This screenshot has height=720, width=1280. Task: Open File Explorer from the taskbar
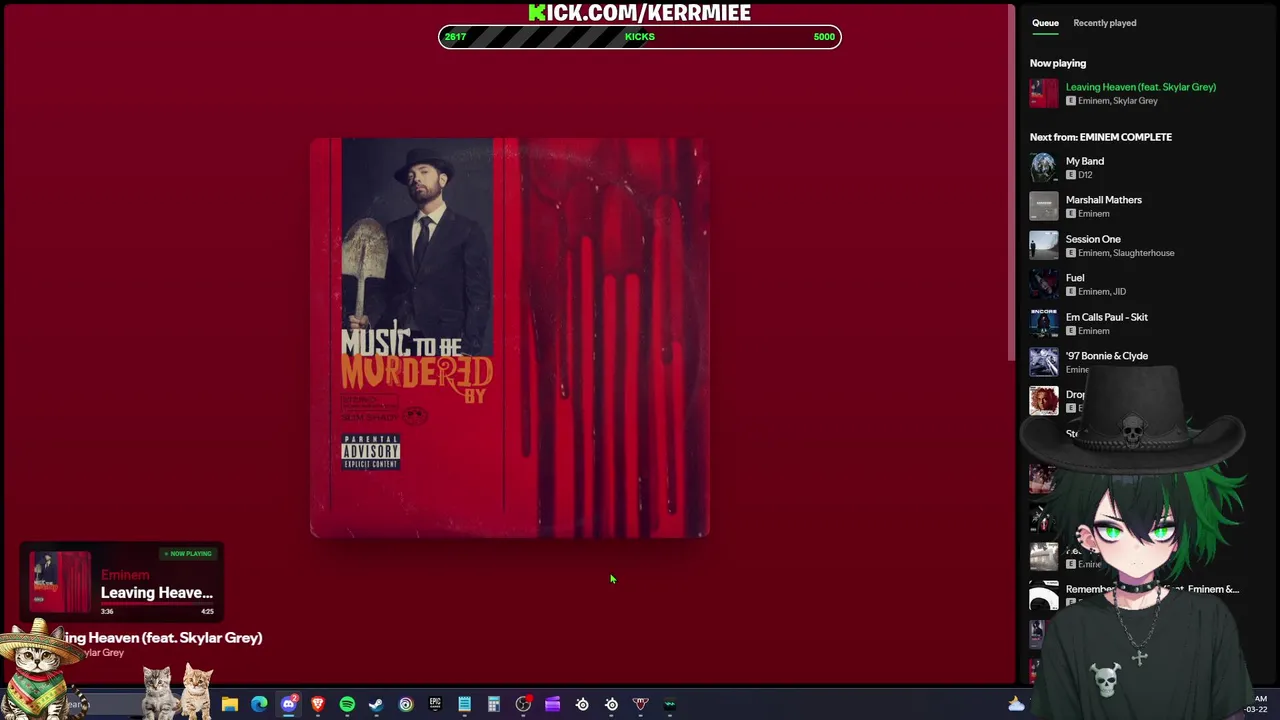click(x=230, y=704)
